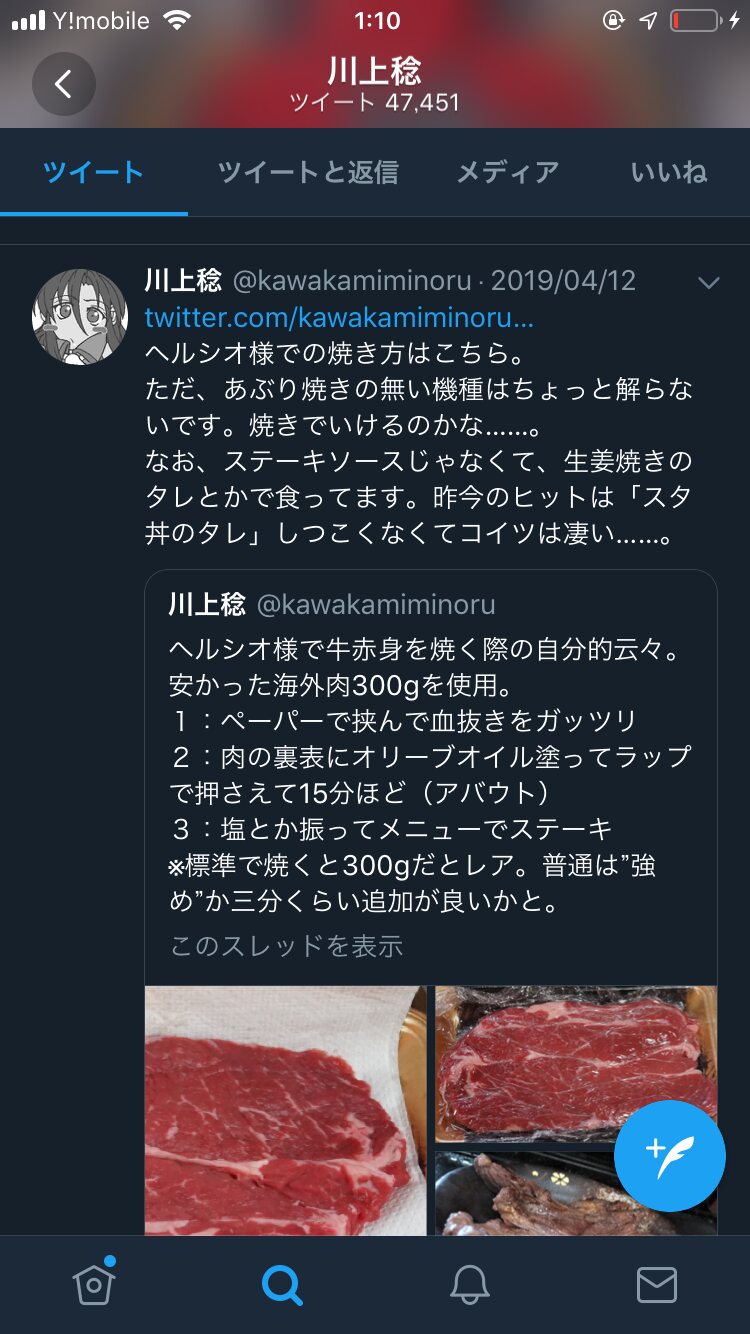Viewport: 750px width, 1334px height.
Task: Go to the Home tab icon
Action: pos(94,1284)
